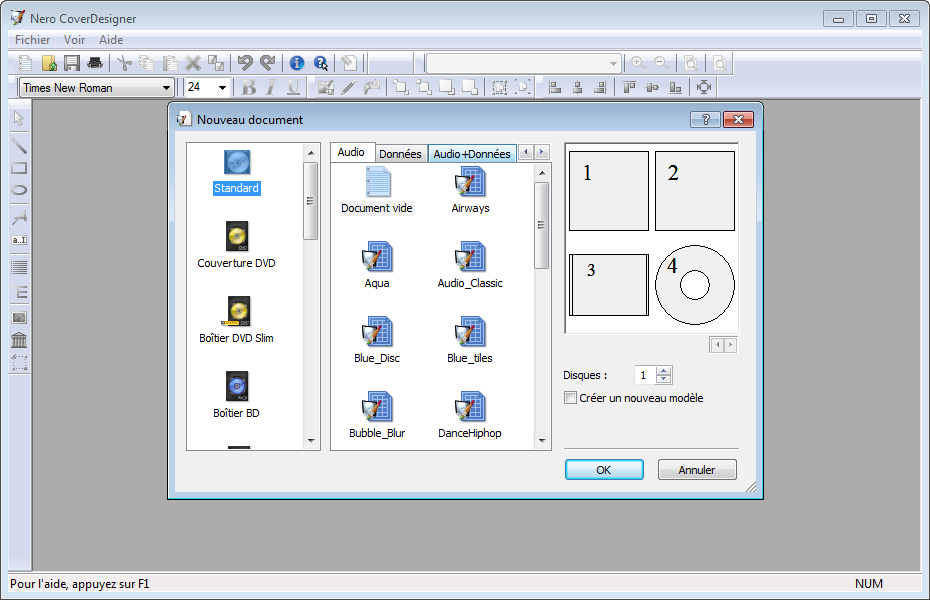
Task: Confirm new document with OK
Action: [604, 469]
